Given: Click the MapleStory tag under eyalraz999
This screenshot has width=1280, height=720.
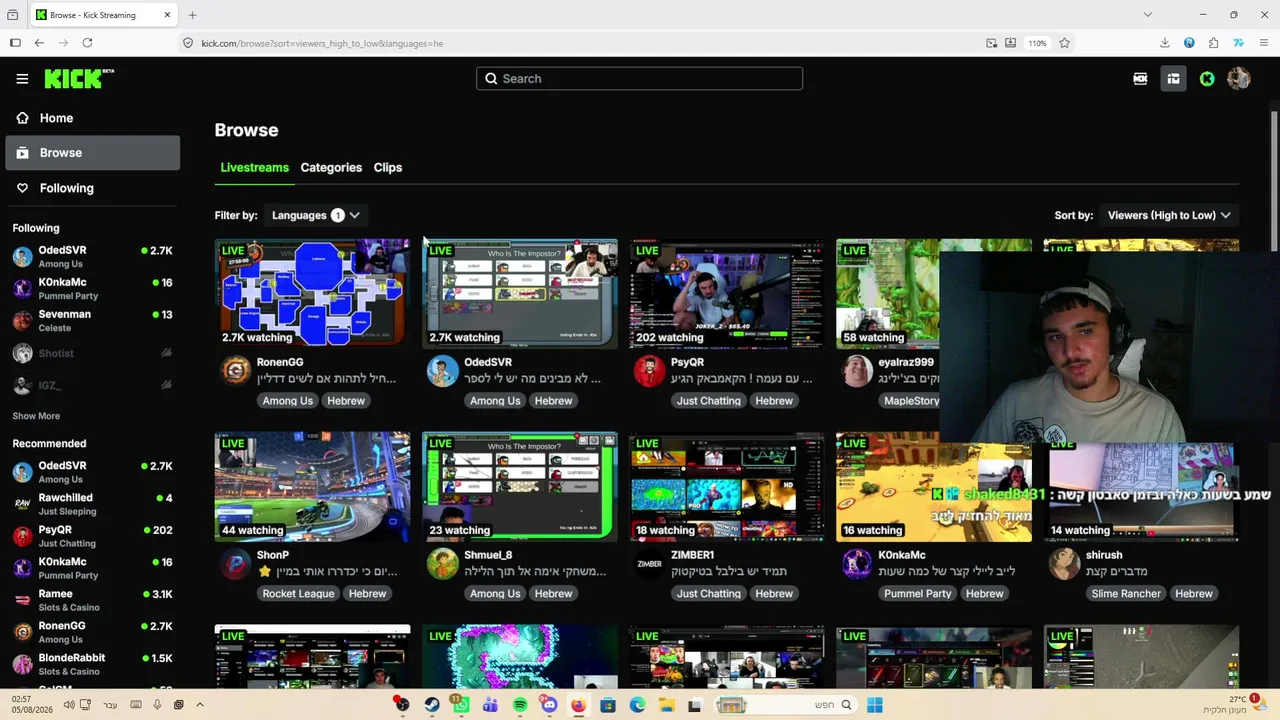Looking at the screenshot, I should (912, 401).
